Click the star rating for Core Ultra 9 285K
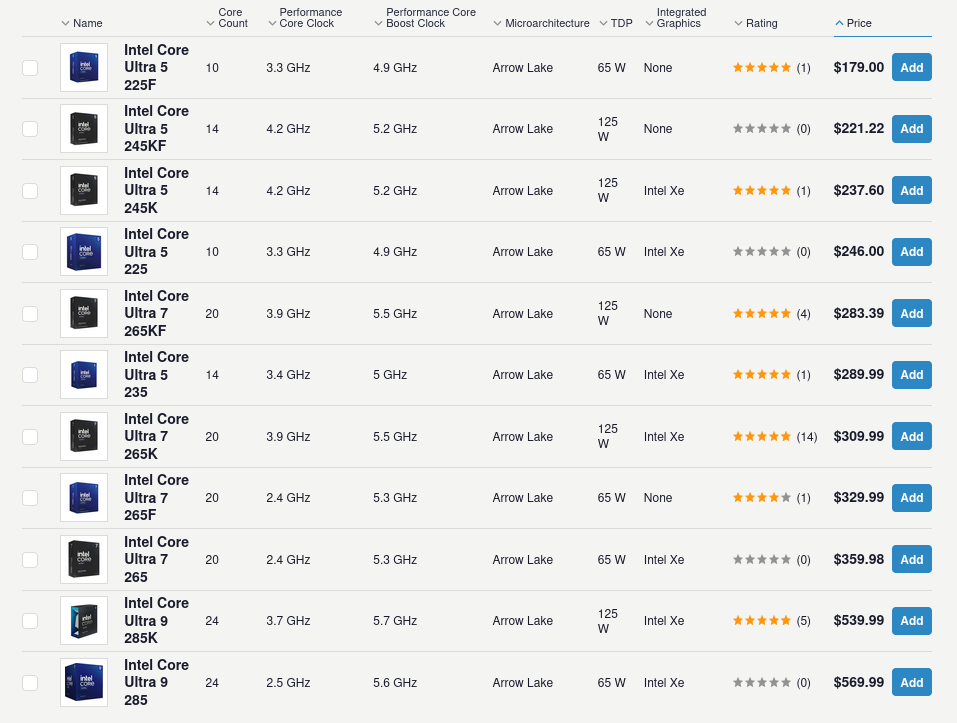The height and width of the screenshot is (723, 957). tap(762, 621)
